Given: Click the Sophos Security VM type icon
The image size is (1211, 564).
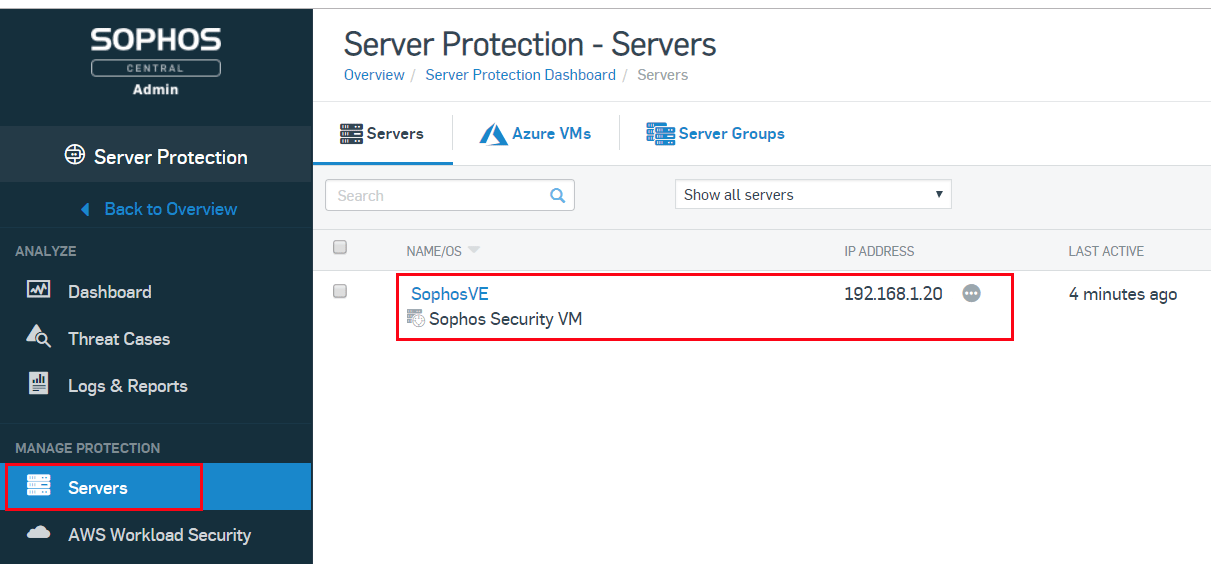Looking at the screenshot, I should pos(416,319).
